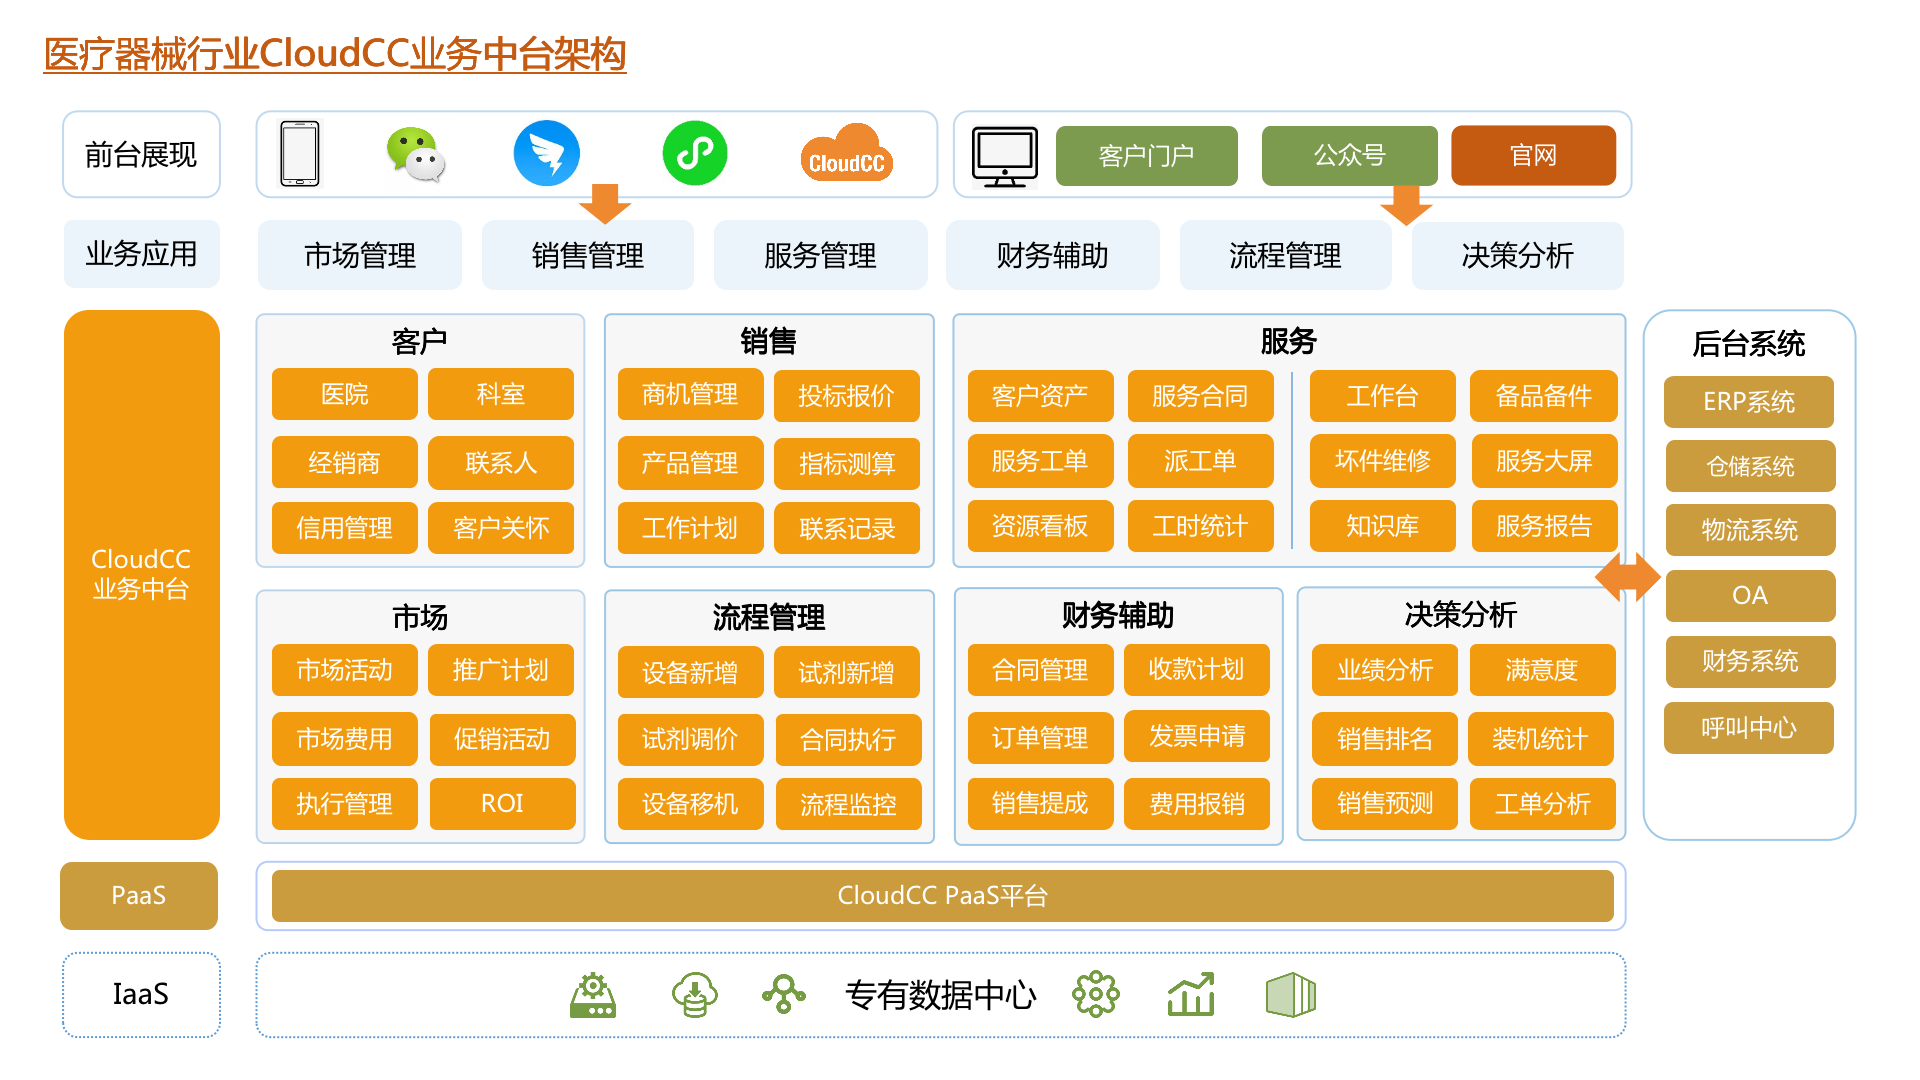Screen dimensions: 1920x1080
Task: Click the cloud database download icon
Action: point(694,994)
